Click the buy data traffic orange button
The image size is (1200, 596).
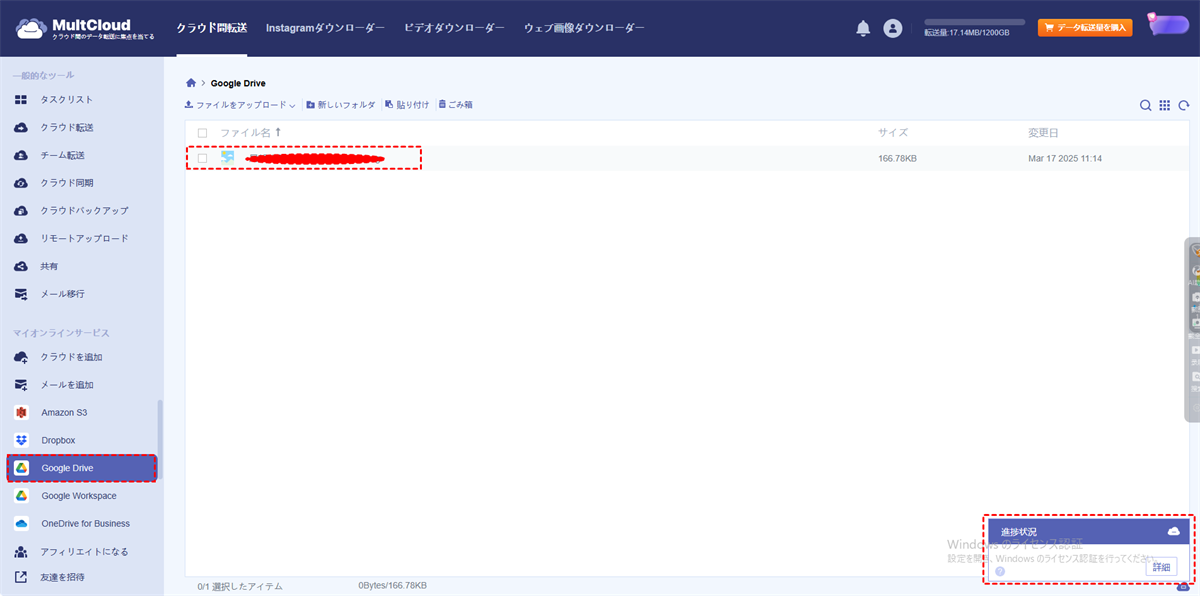tap(1085, 28)
